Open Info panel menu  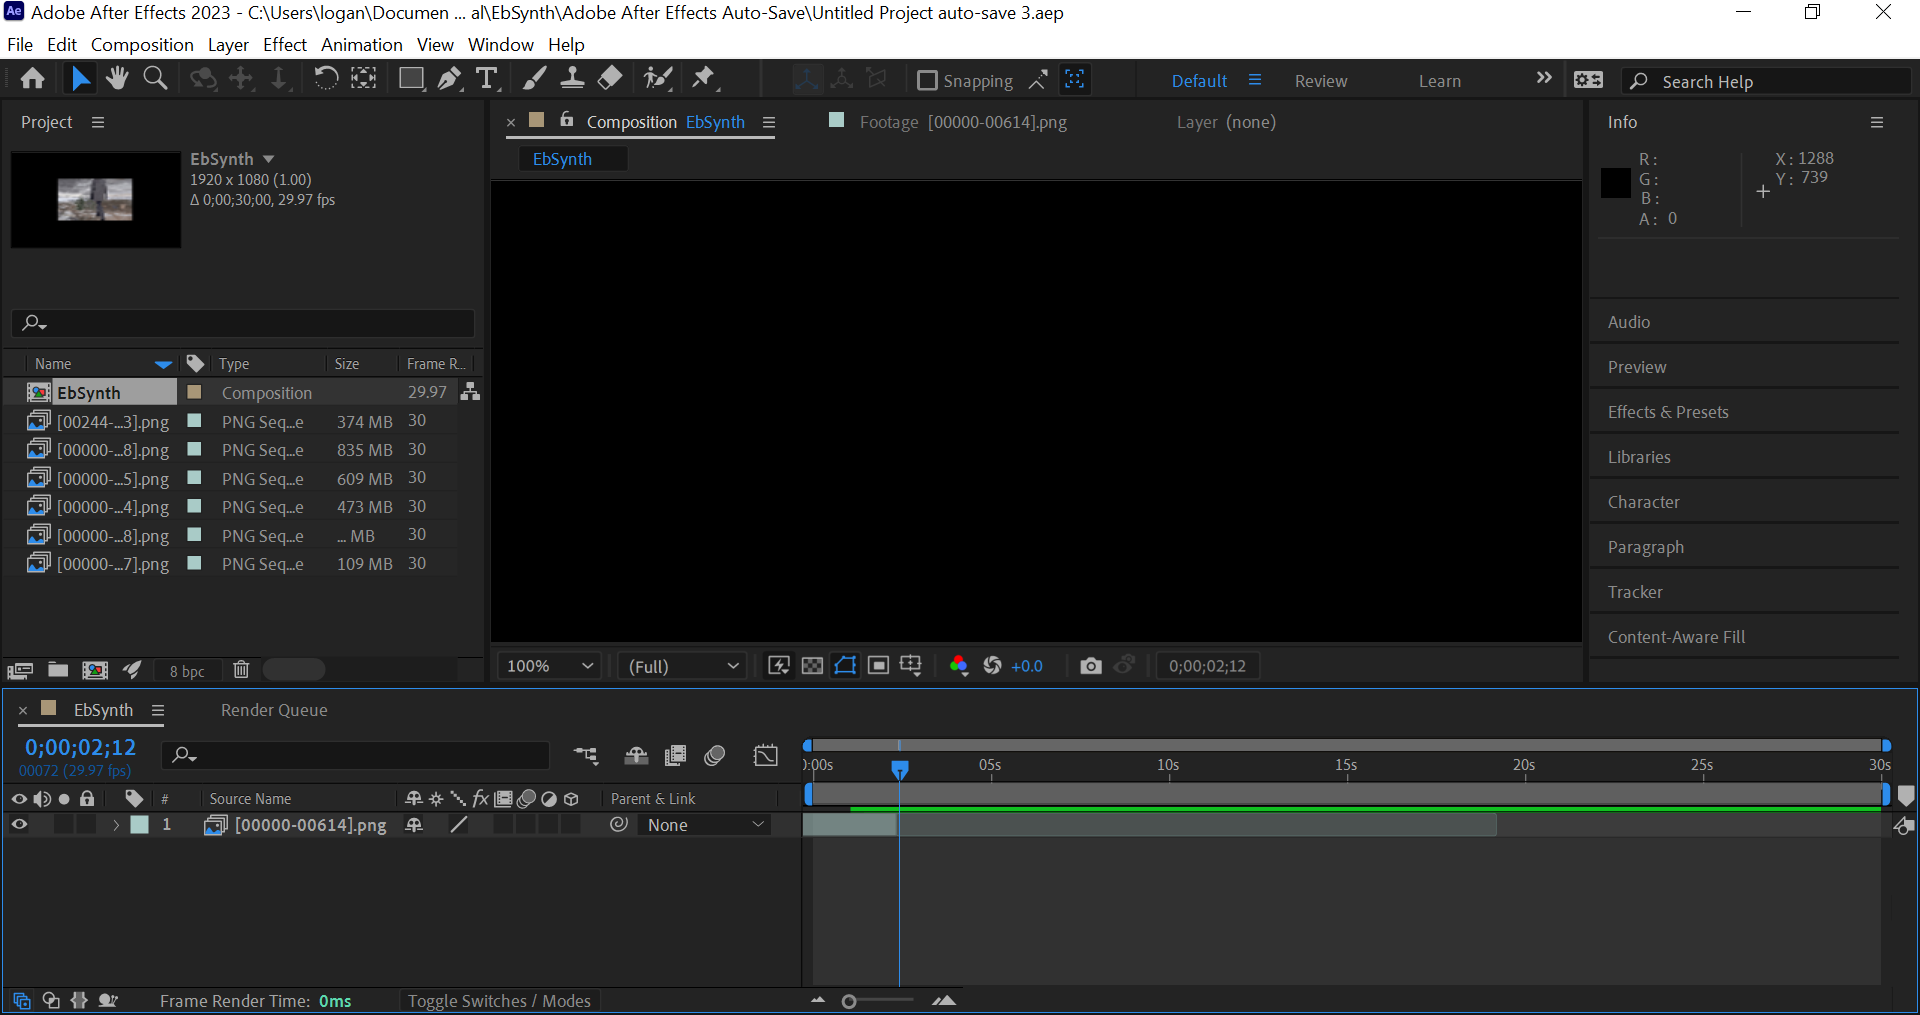click(x=1877, y=122)
